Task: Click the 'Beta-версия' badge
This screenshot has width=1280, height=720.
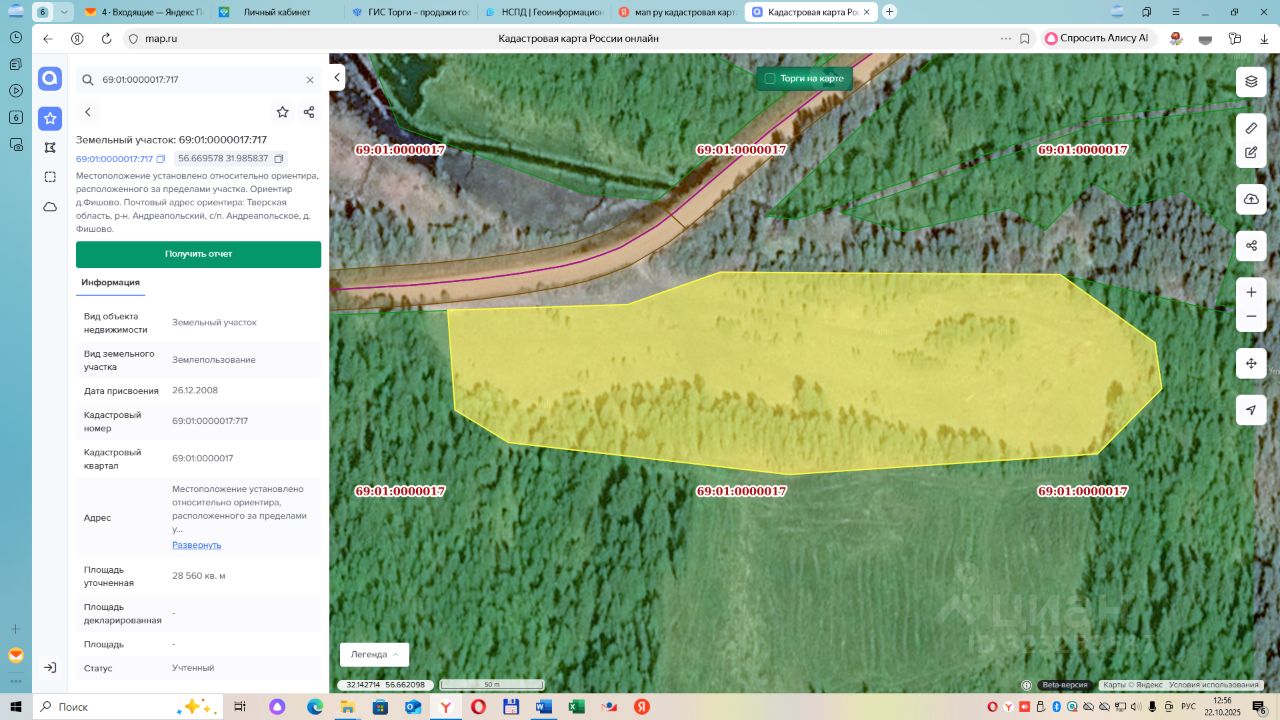Action: click(1064, 685)
